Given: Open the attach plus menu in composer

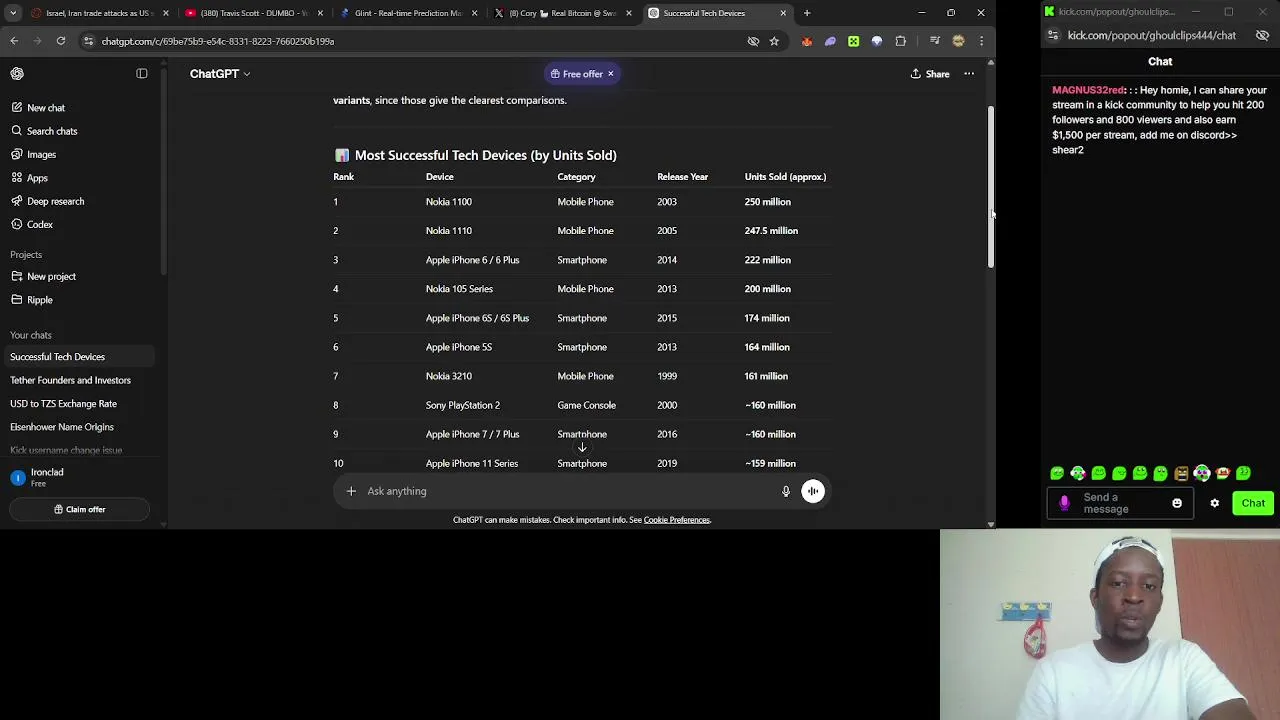Looking at the screenshot, I should tap(351, 491).
